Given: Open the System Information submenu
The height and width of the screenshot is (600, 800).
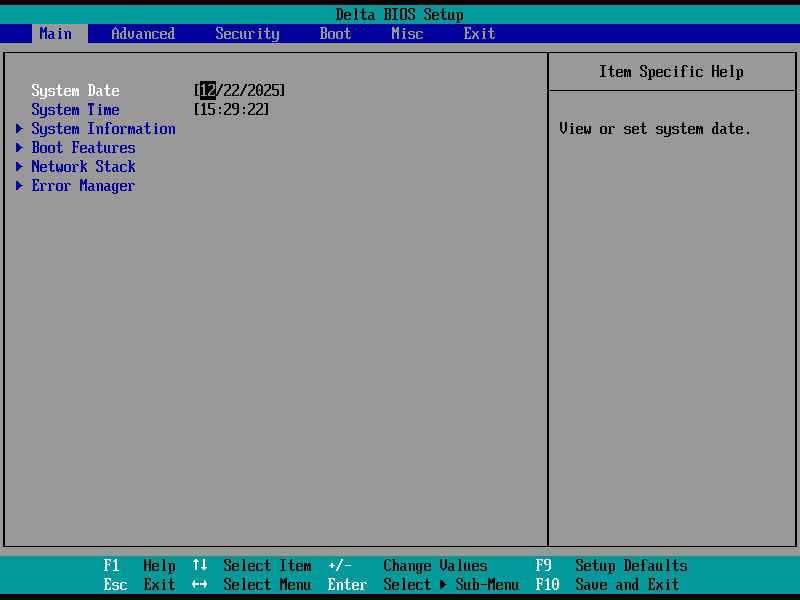Looking at the screenshot, I should 104,129.
